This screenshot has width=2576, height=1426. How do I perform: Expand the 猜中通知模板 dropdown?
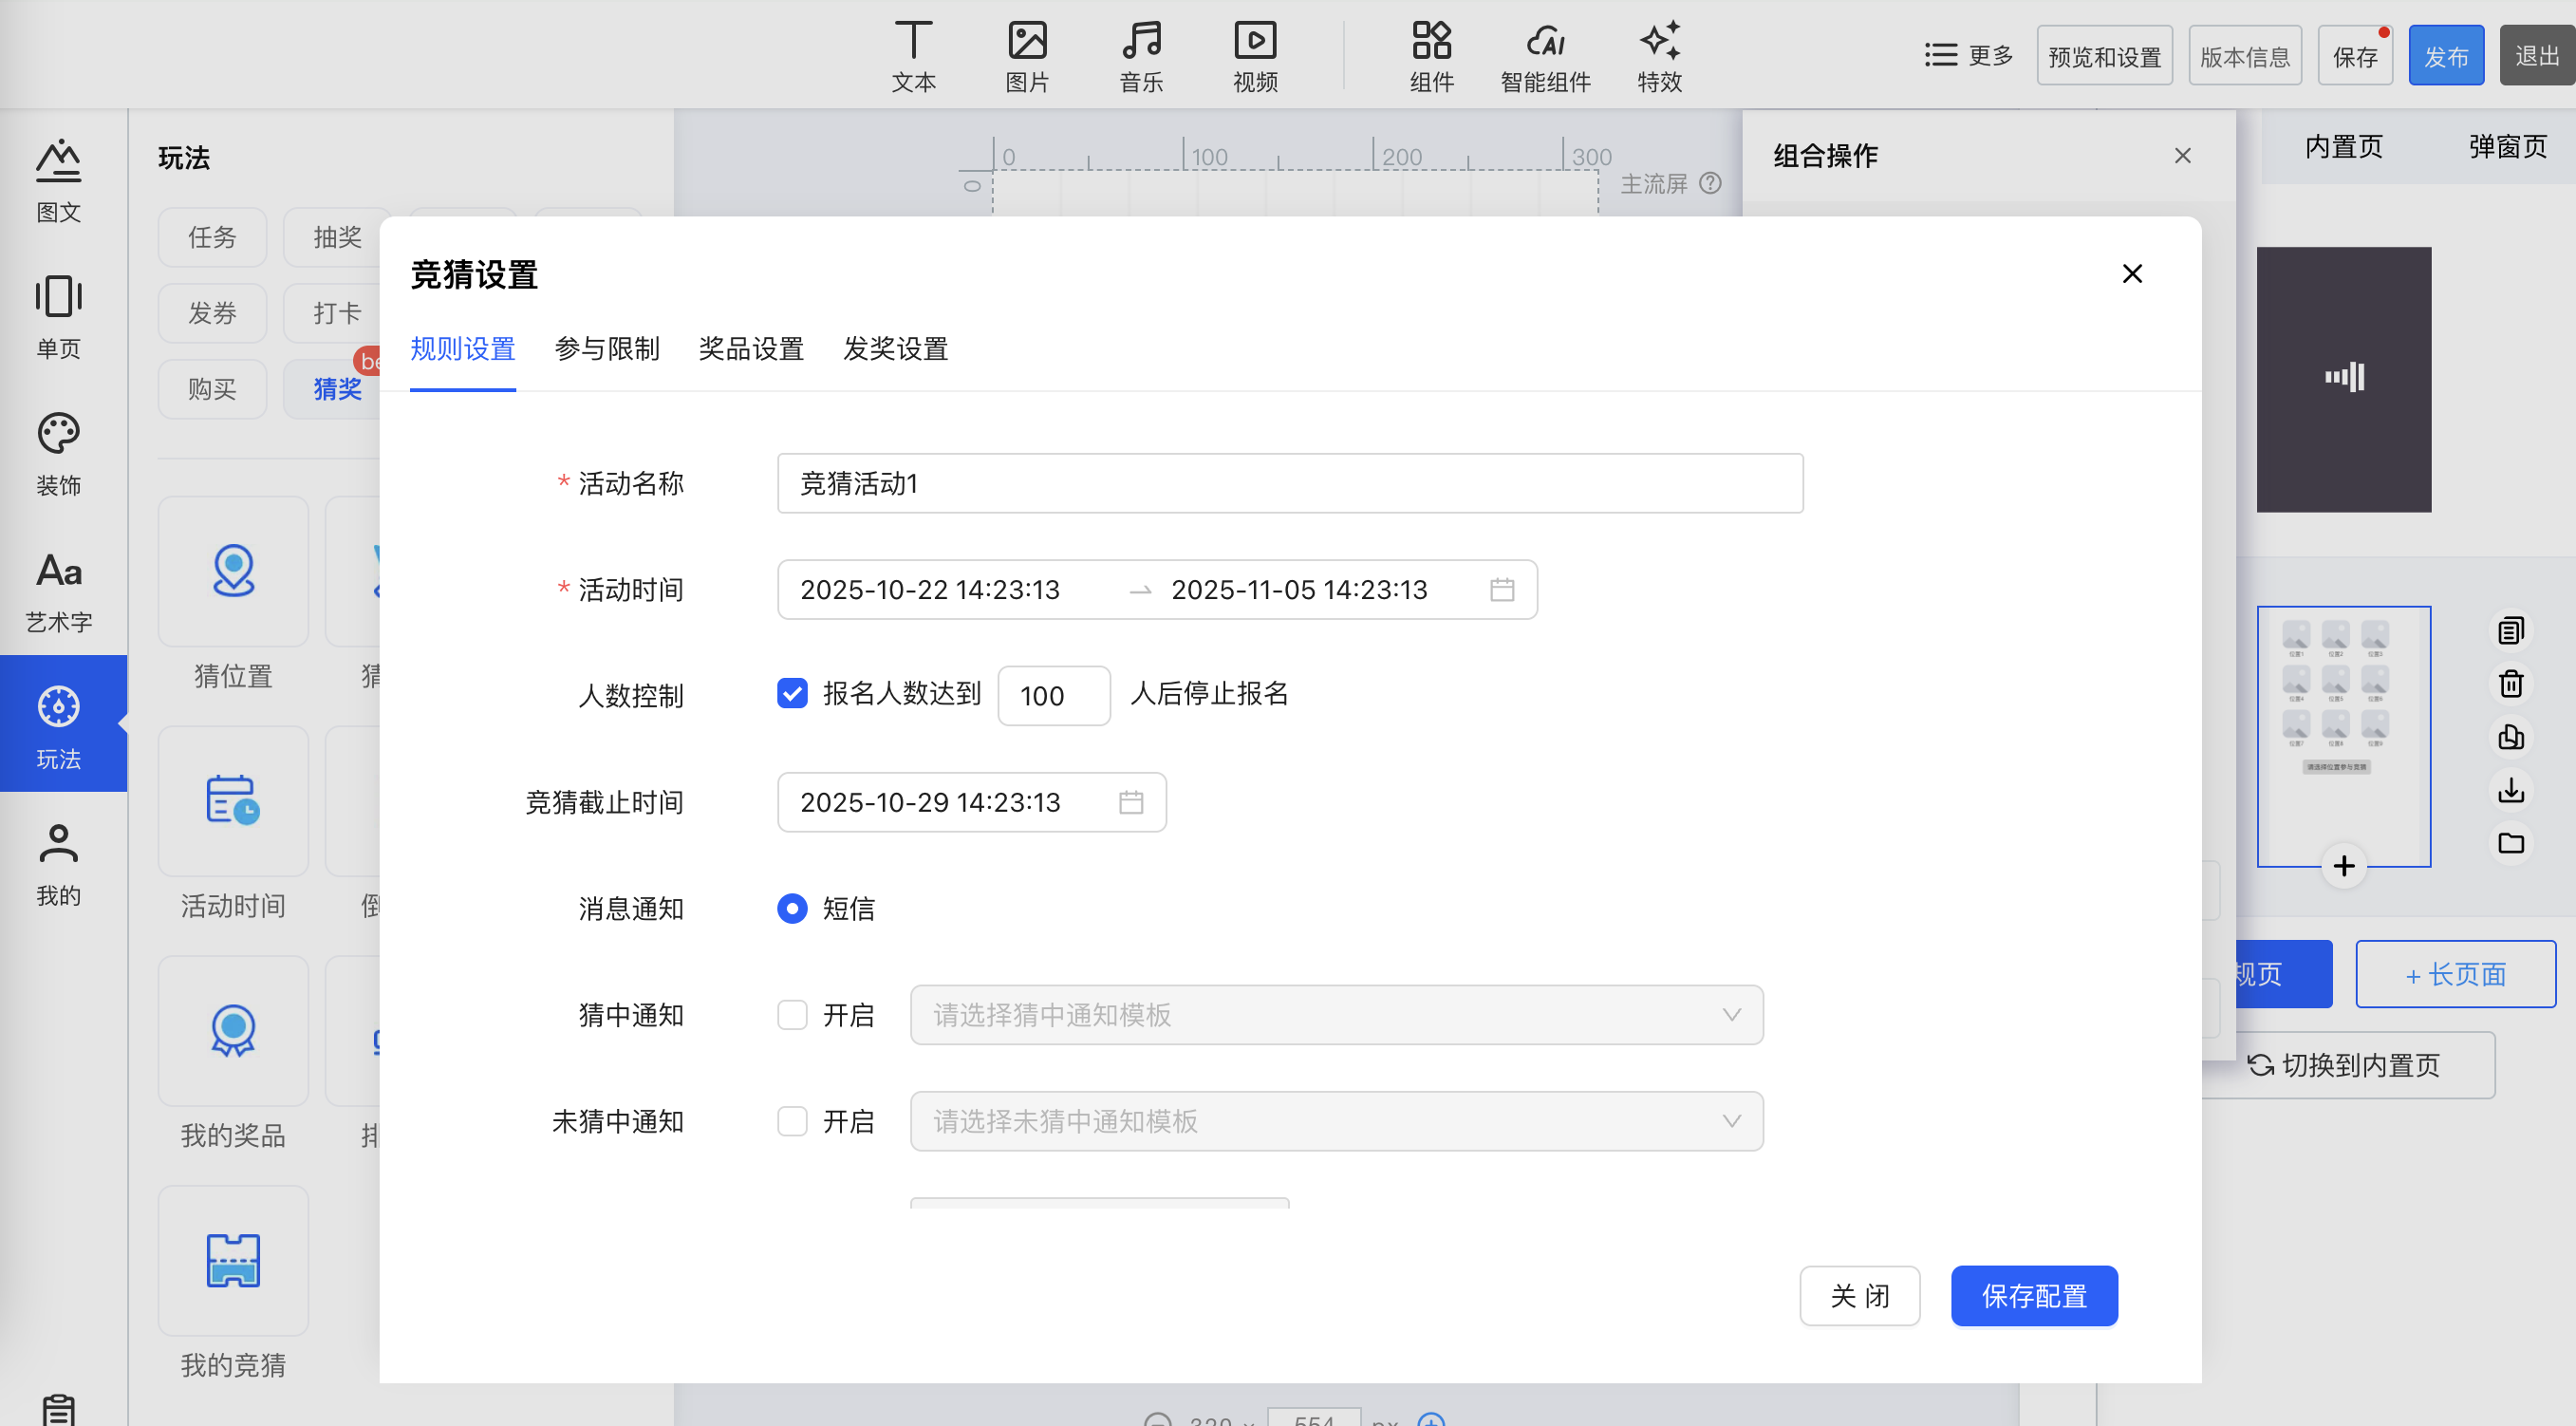(x=1336, y=1015)
